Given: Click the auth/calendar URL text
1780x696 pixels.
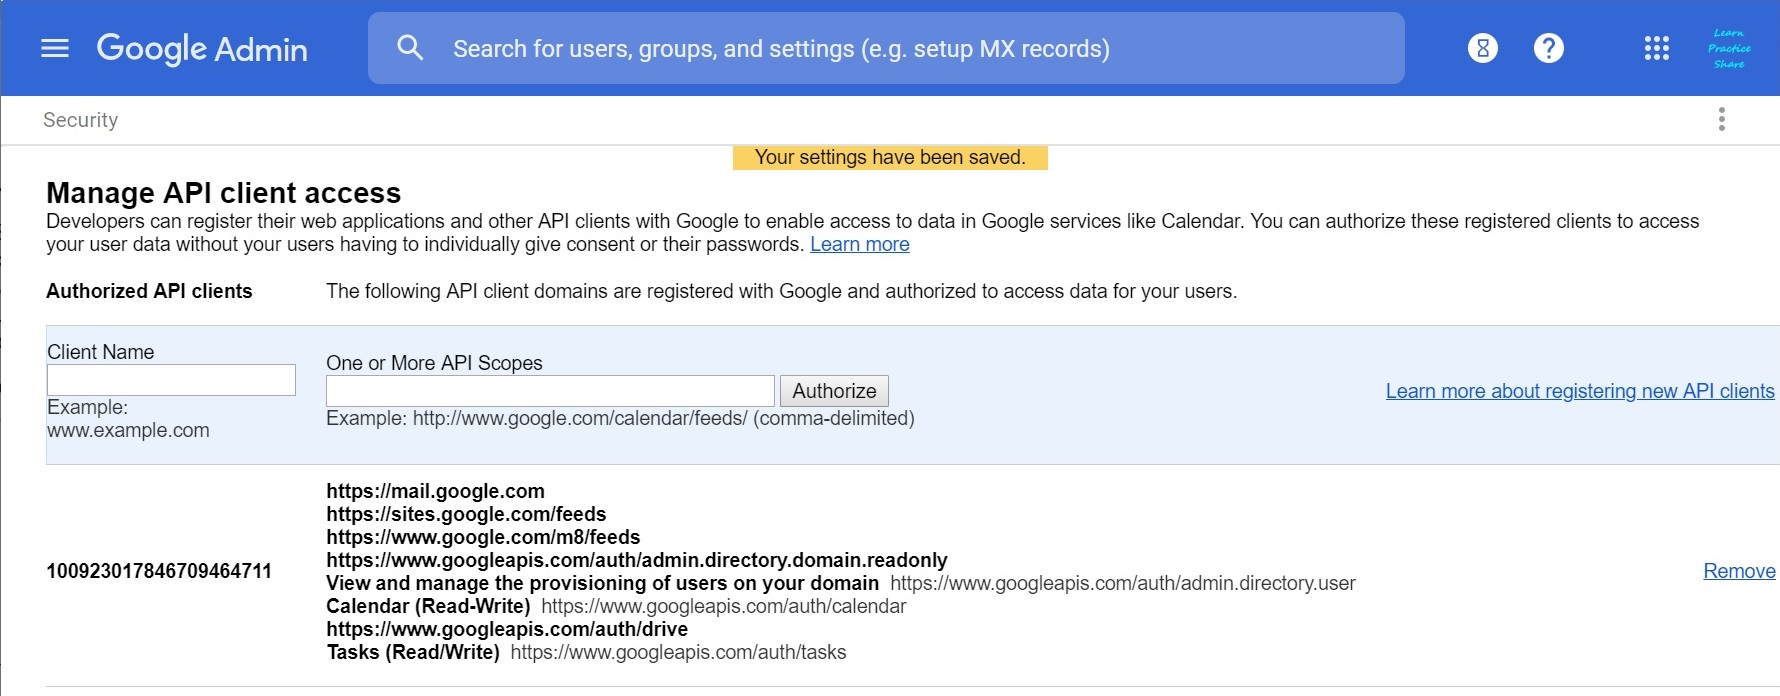Looking at the screenshot, I should tap(723, 606).
